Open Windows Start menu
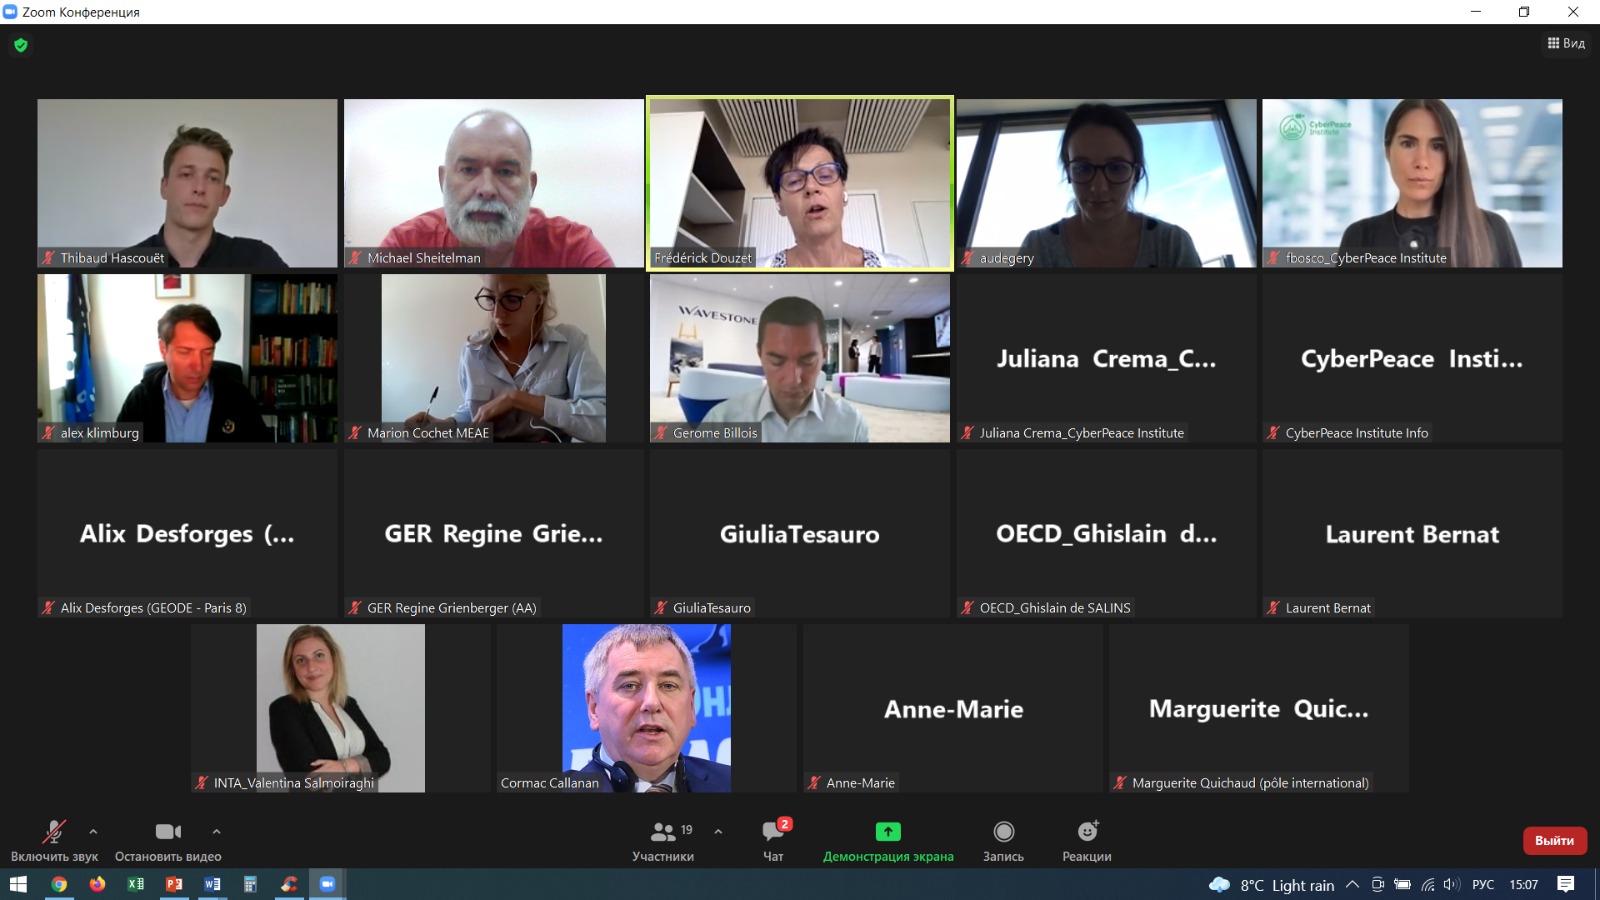1600x900 pixels. pos(18,884)
